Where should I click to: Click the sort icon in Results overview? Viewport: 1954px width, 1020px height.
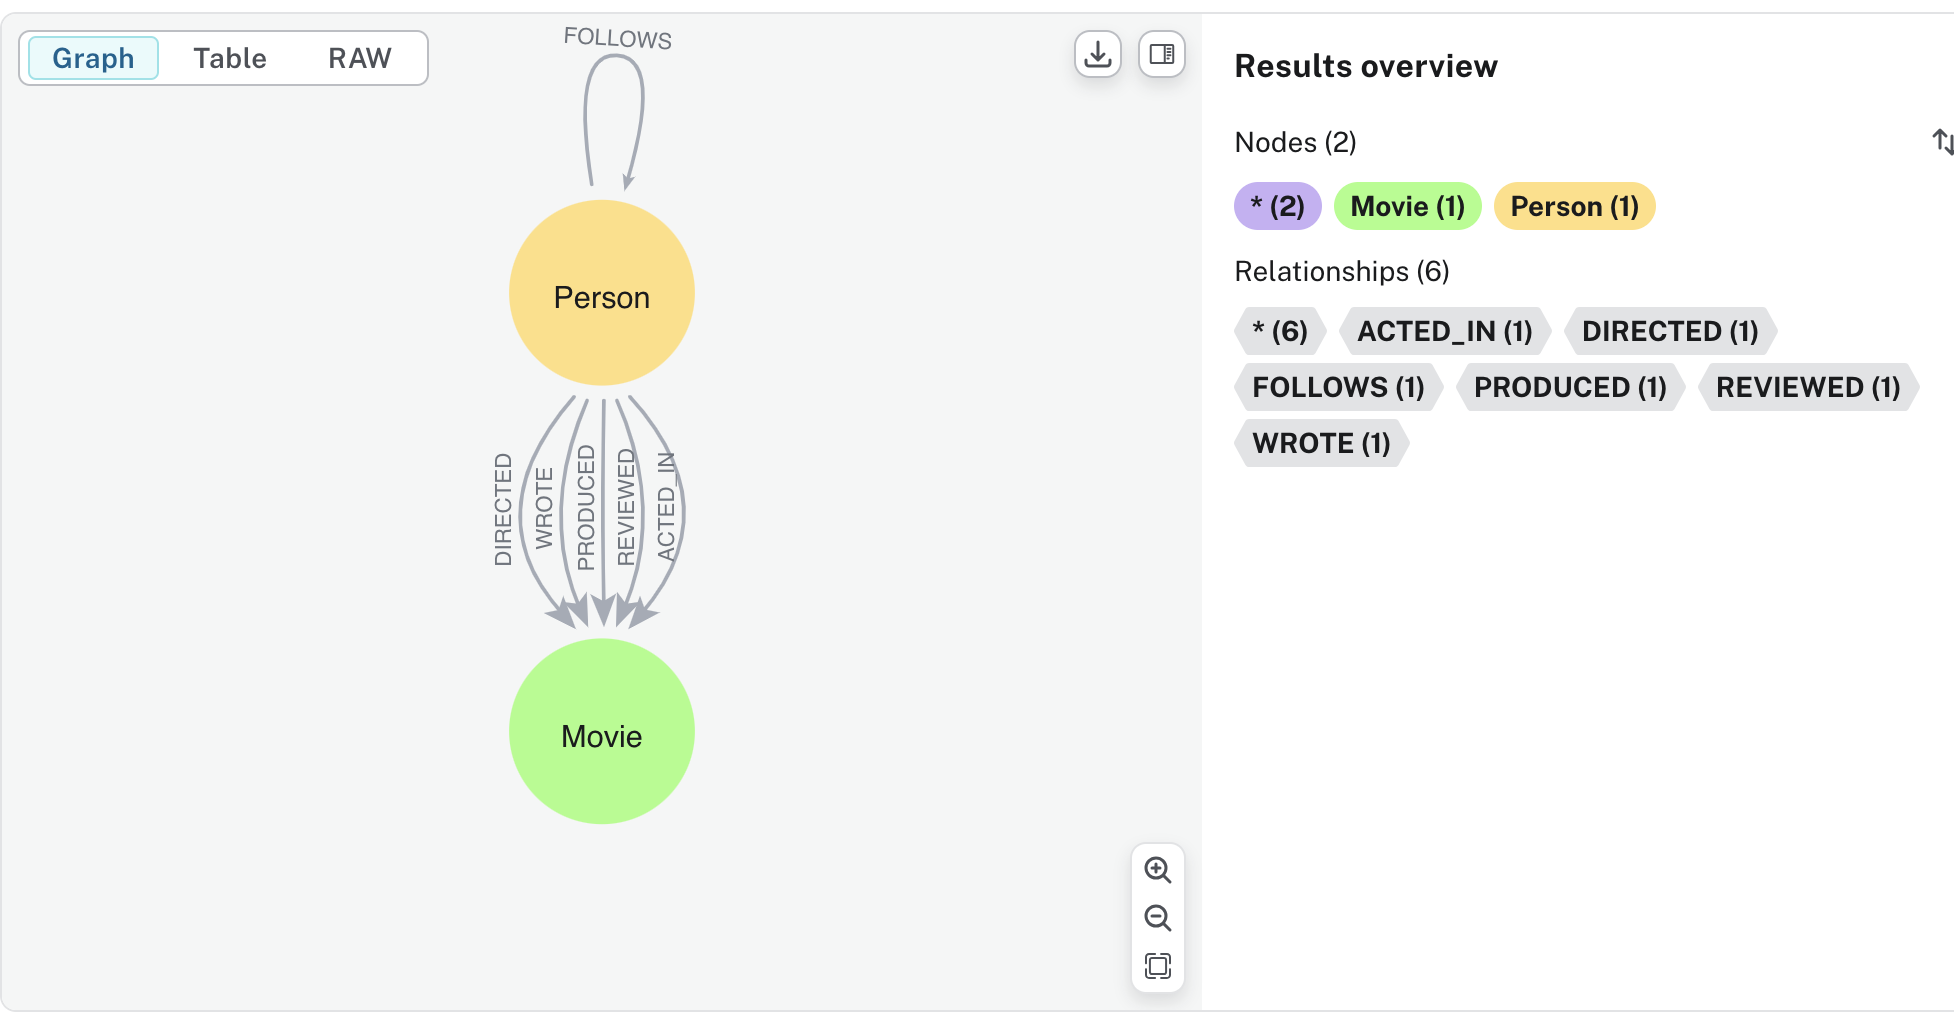tap(1943, 142)
